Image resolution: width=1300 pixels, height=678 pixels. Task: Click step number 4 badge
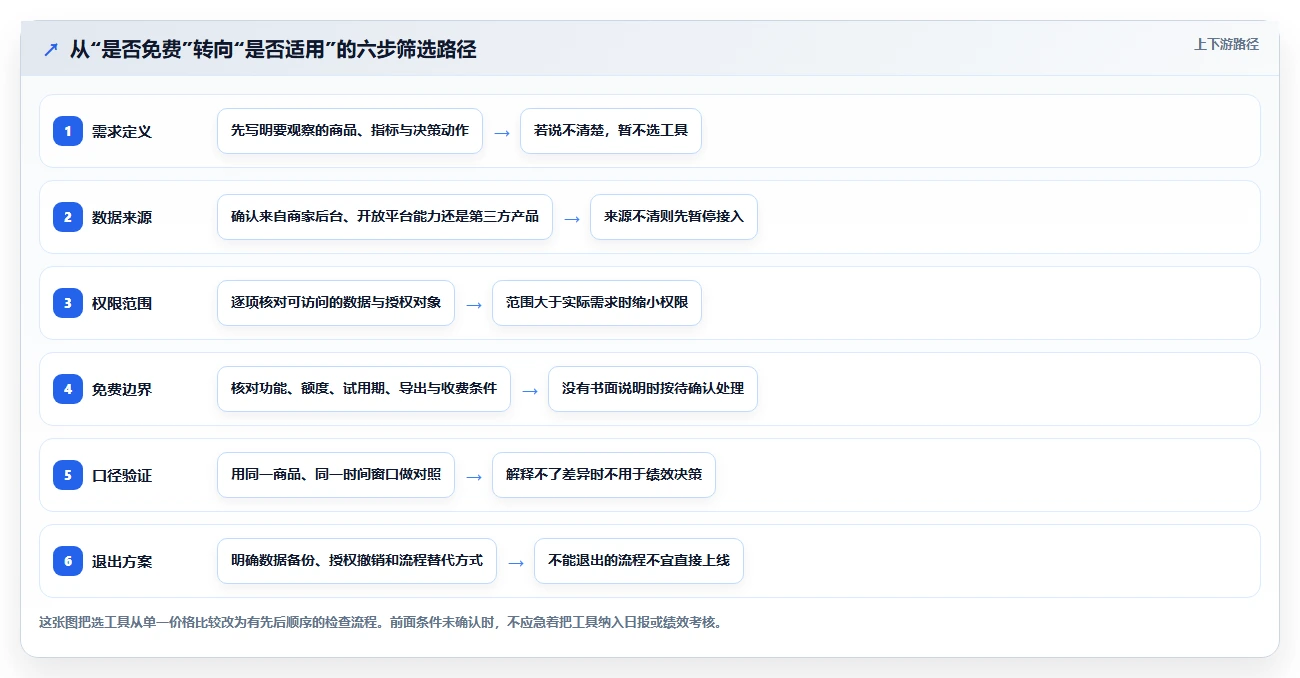coord(68,388)
